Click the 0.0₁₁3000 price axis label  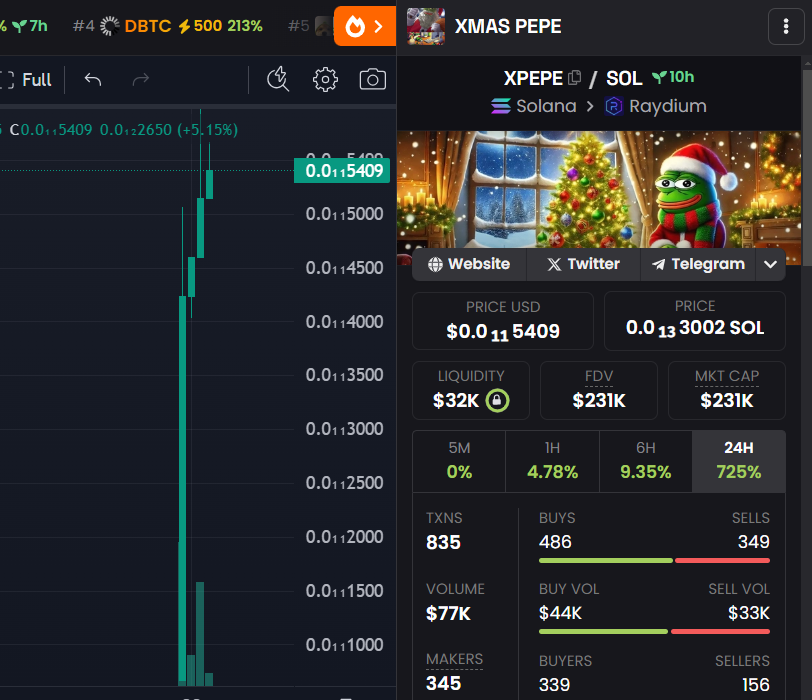pos(344,429)
